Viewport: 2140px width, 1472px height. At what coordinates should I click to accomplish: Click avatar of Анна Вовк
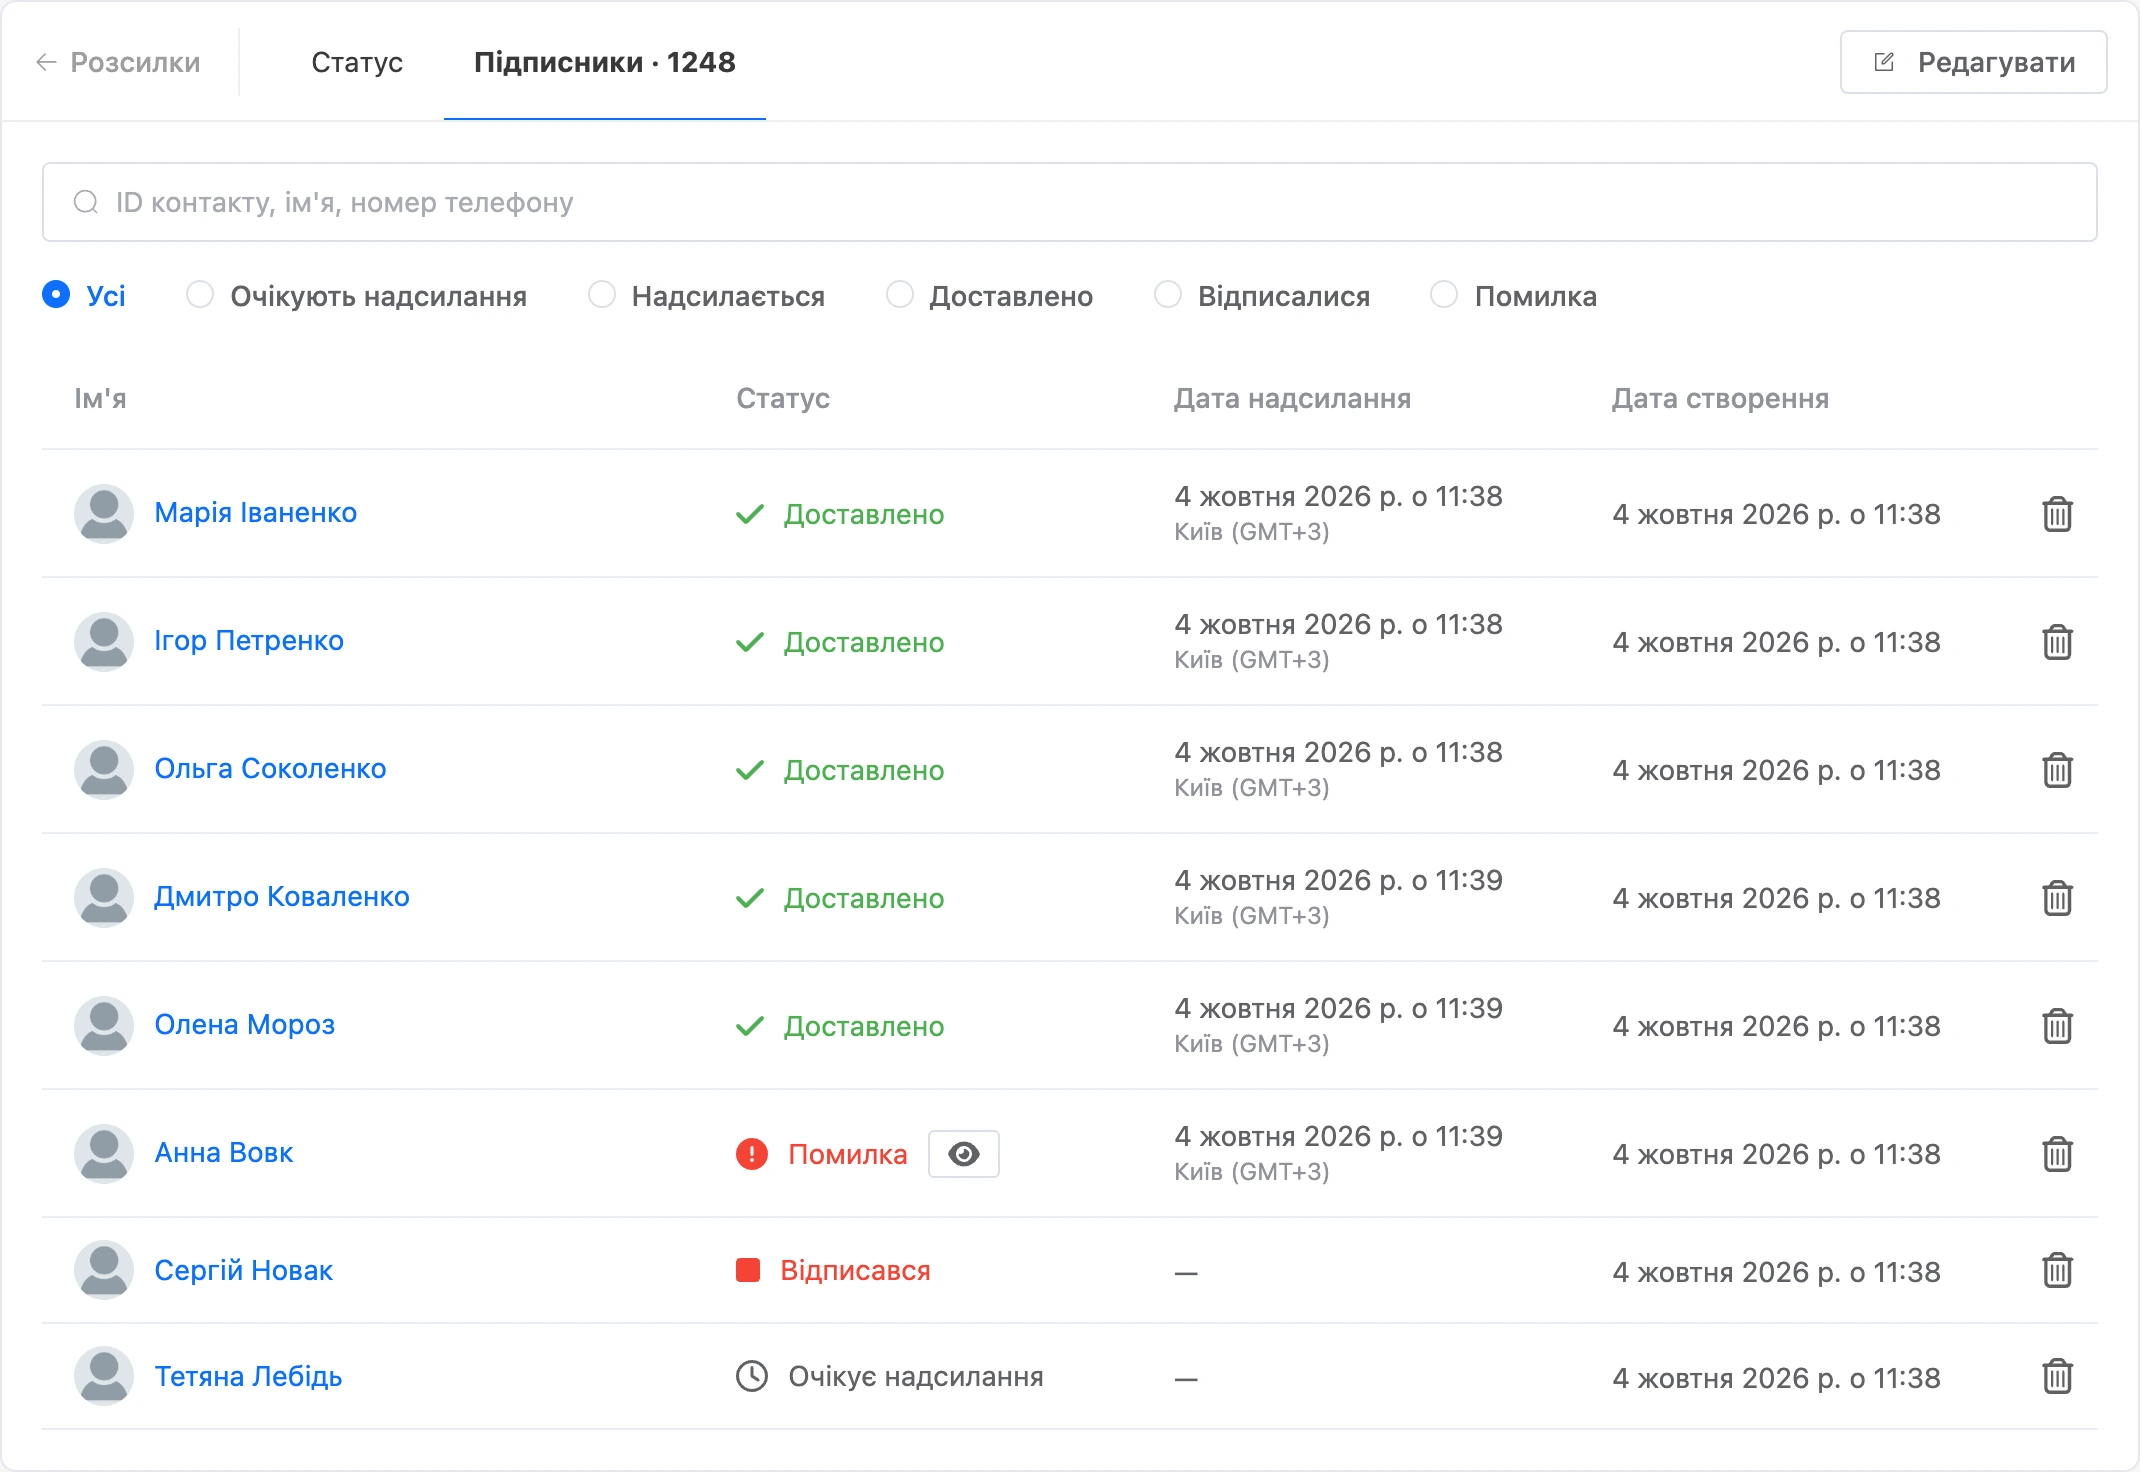(x=104, y=1154)
